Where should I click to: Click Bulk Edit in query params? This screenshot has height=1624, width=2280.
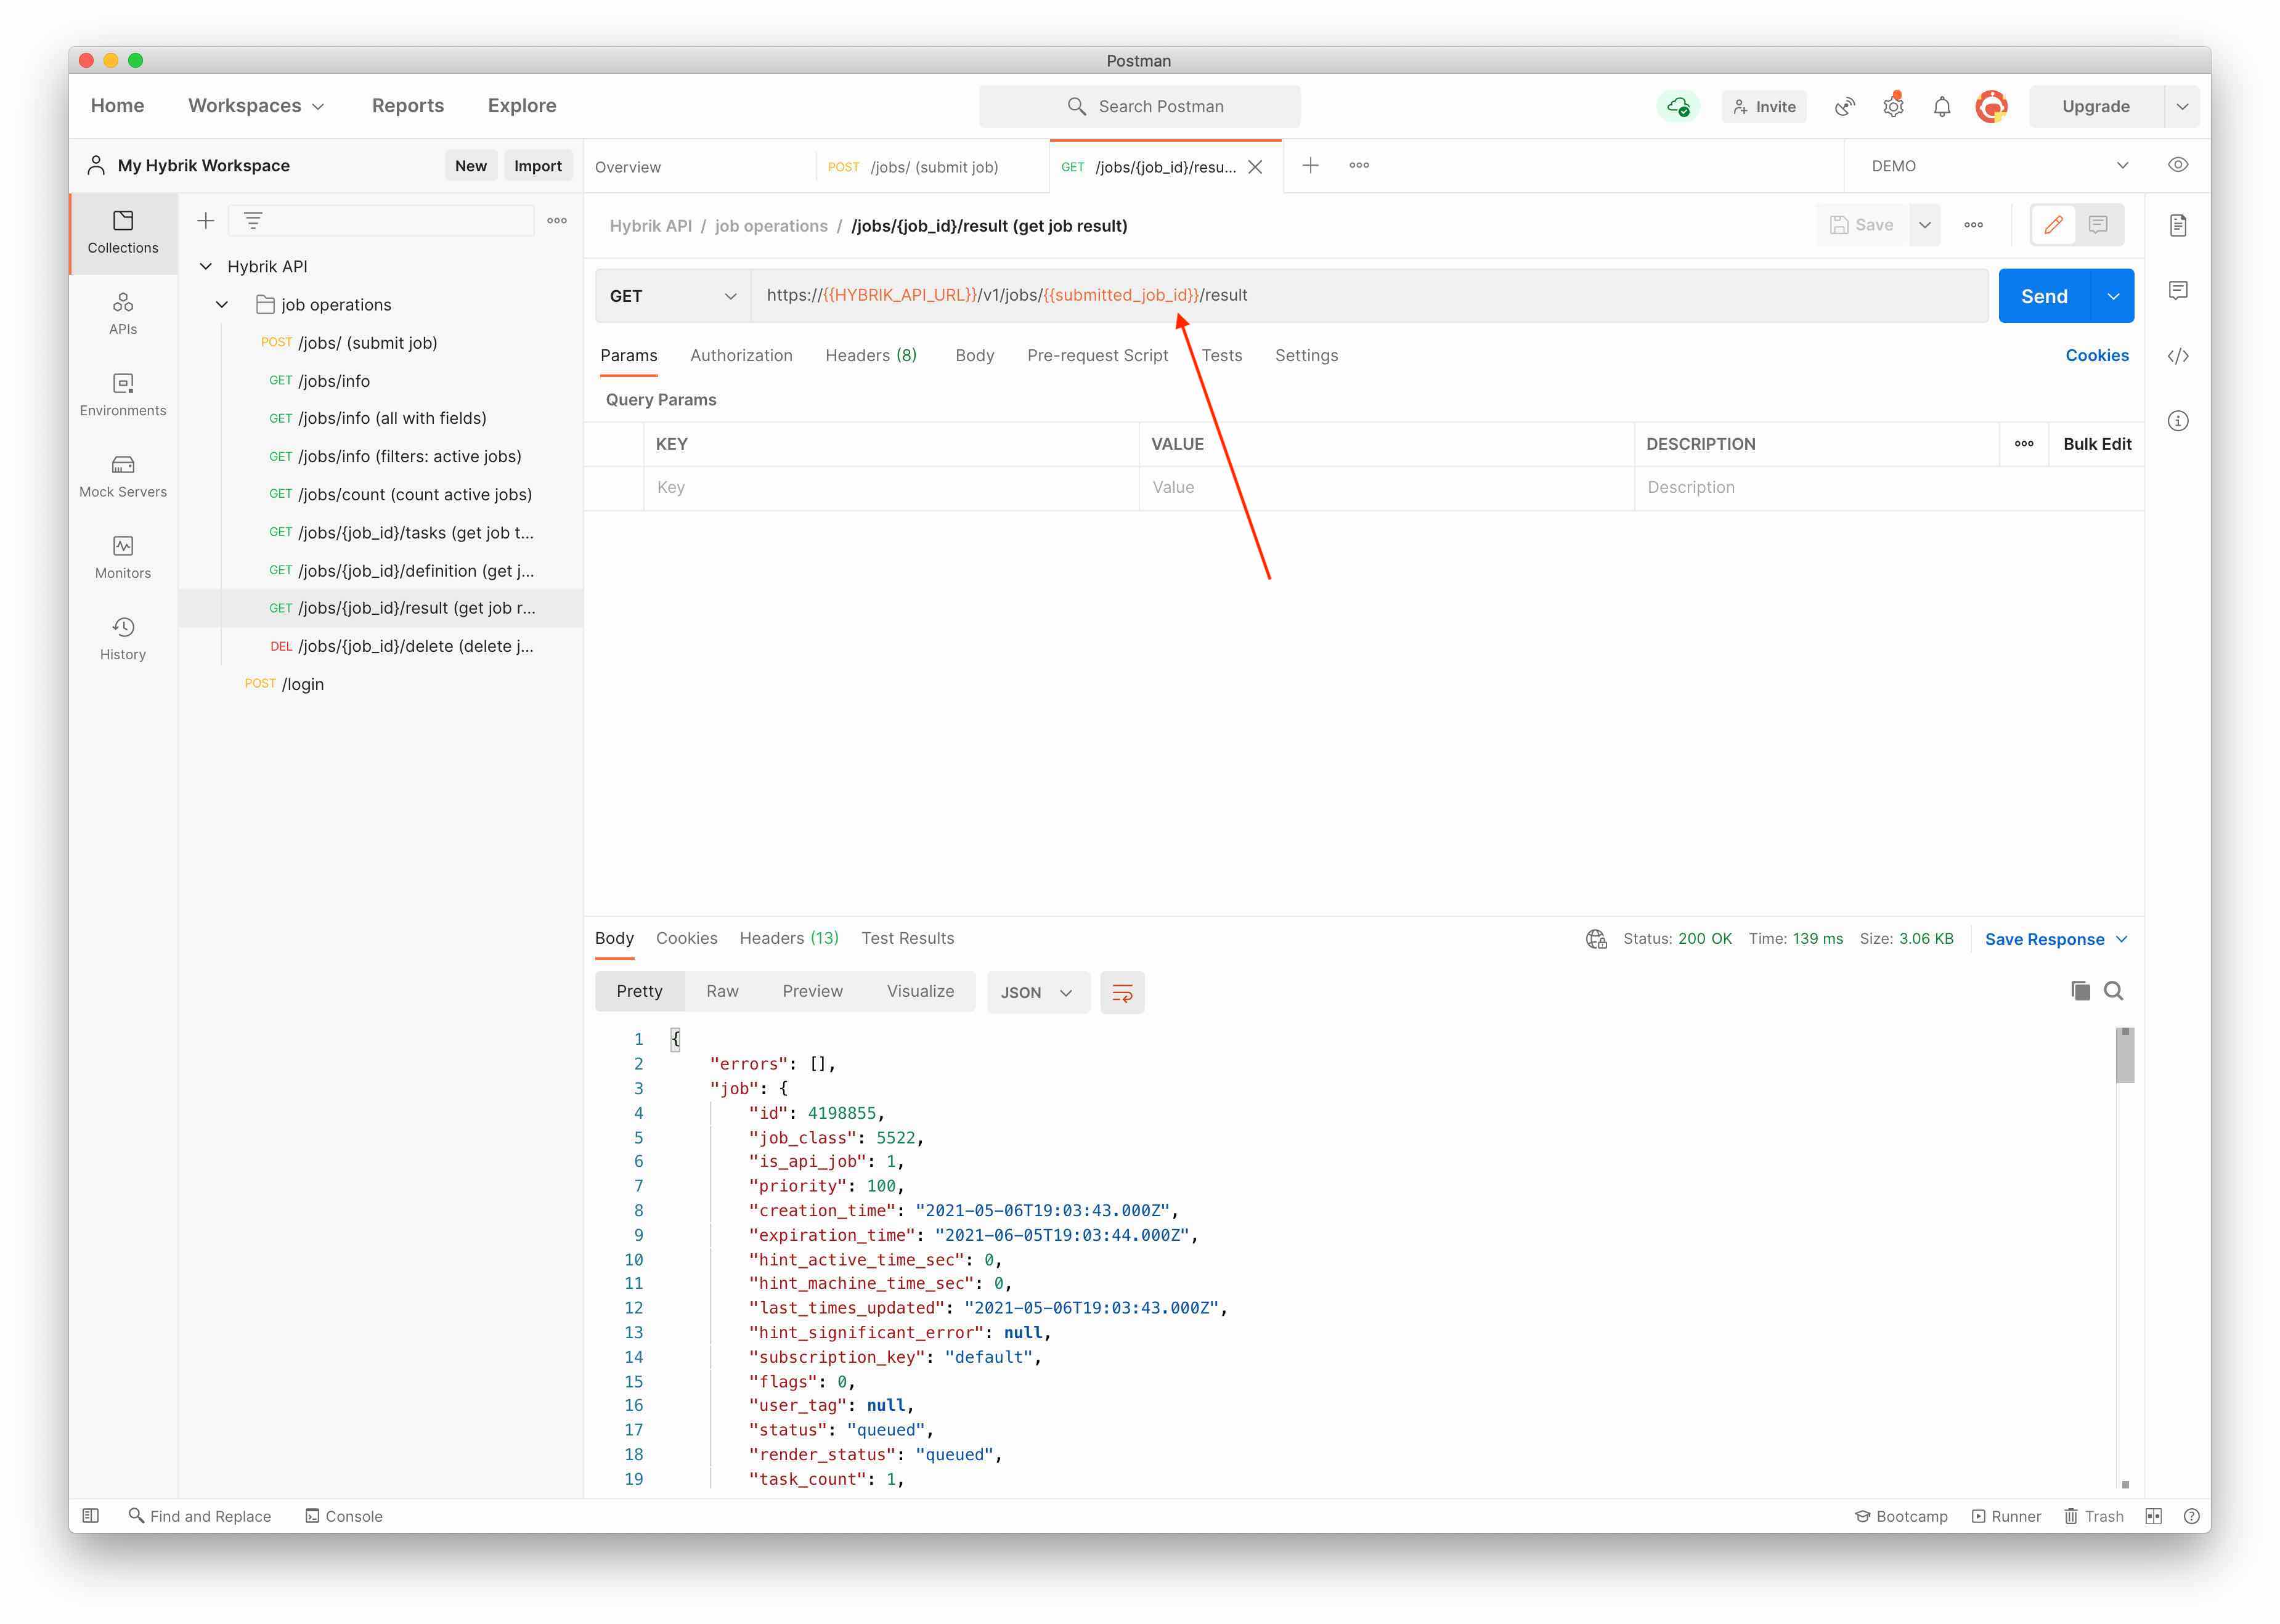[2097, 444]
